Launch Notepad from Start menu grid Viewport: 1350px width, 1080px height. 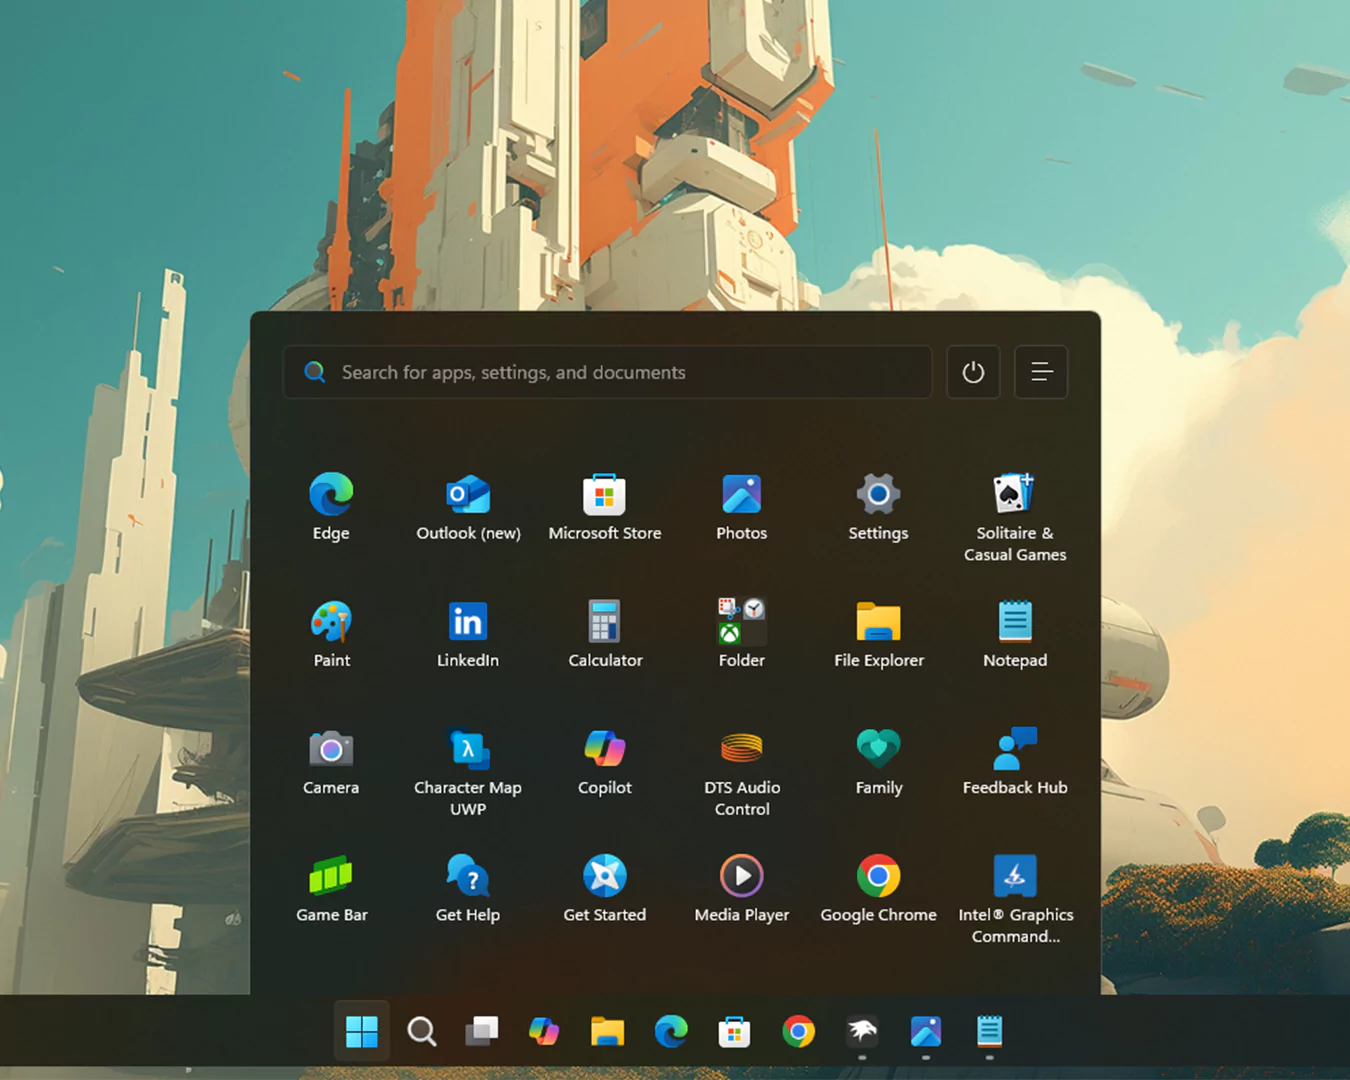(x=1015, y=634)
